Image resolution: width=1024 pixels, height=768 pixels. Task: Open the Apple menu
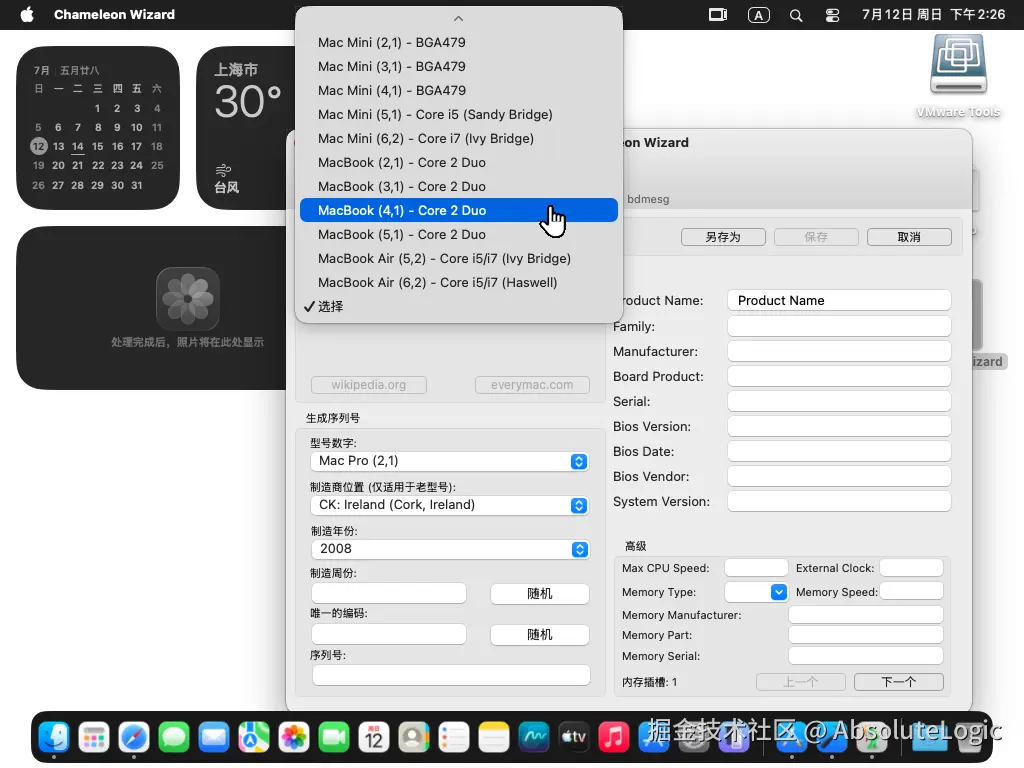pyautogui.click(x=27, y=14)
